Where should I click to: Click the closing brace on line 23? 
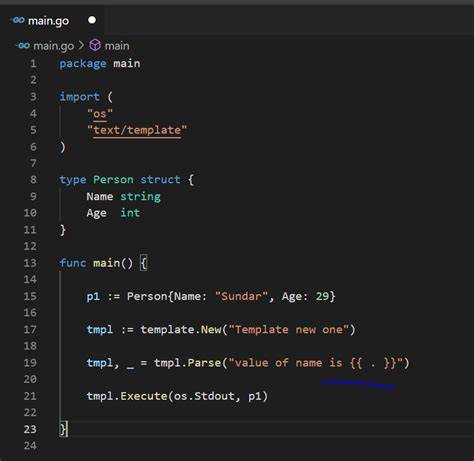[x=63, y=429]
